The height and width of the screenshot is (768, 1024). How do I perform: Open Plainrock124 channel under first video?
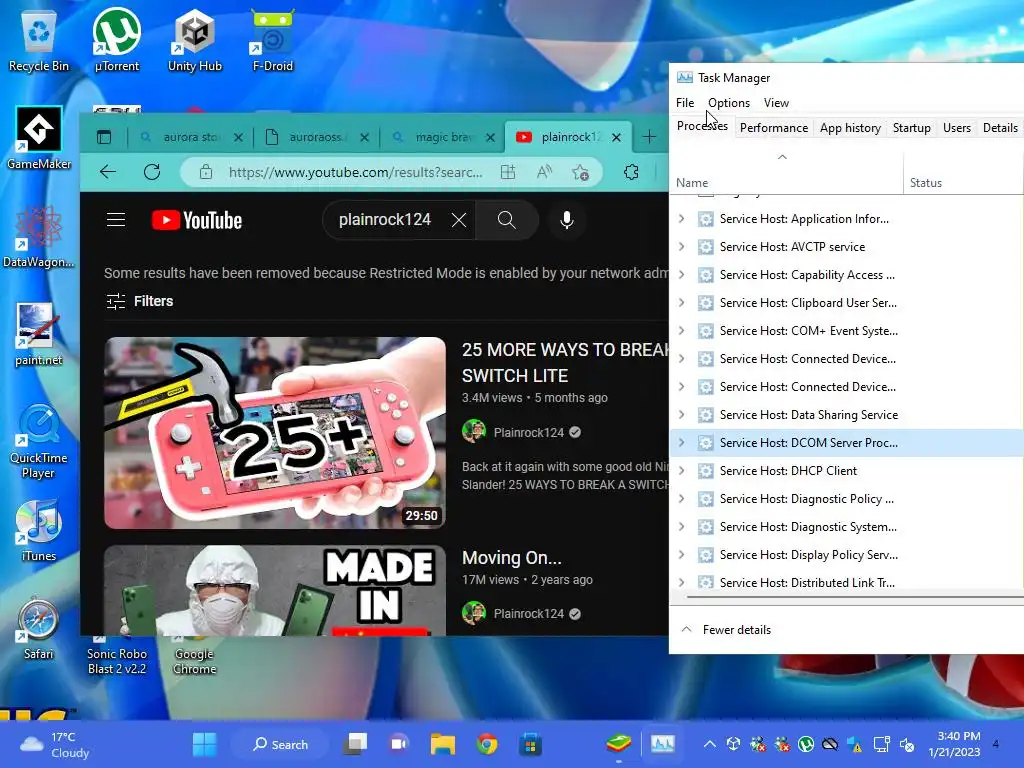coord(528,432)
